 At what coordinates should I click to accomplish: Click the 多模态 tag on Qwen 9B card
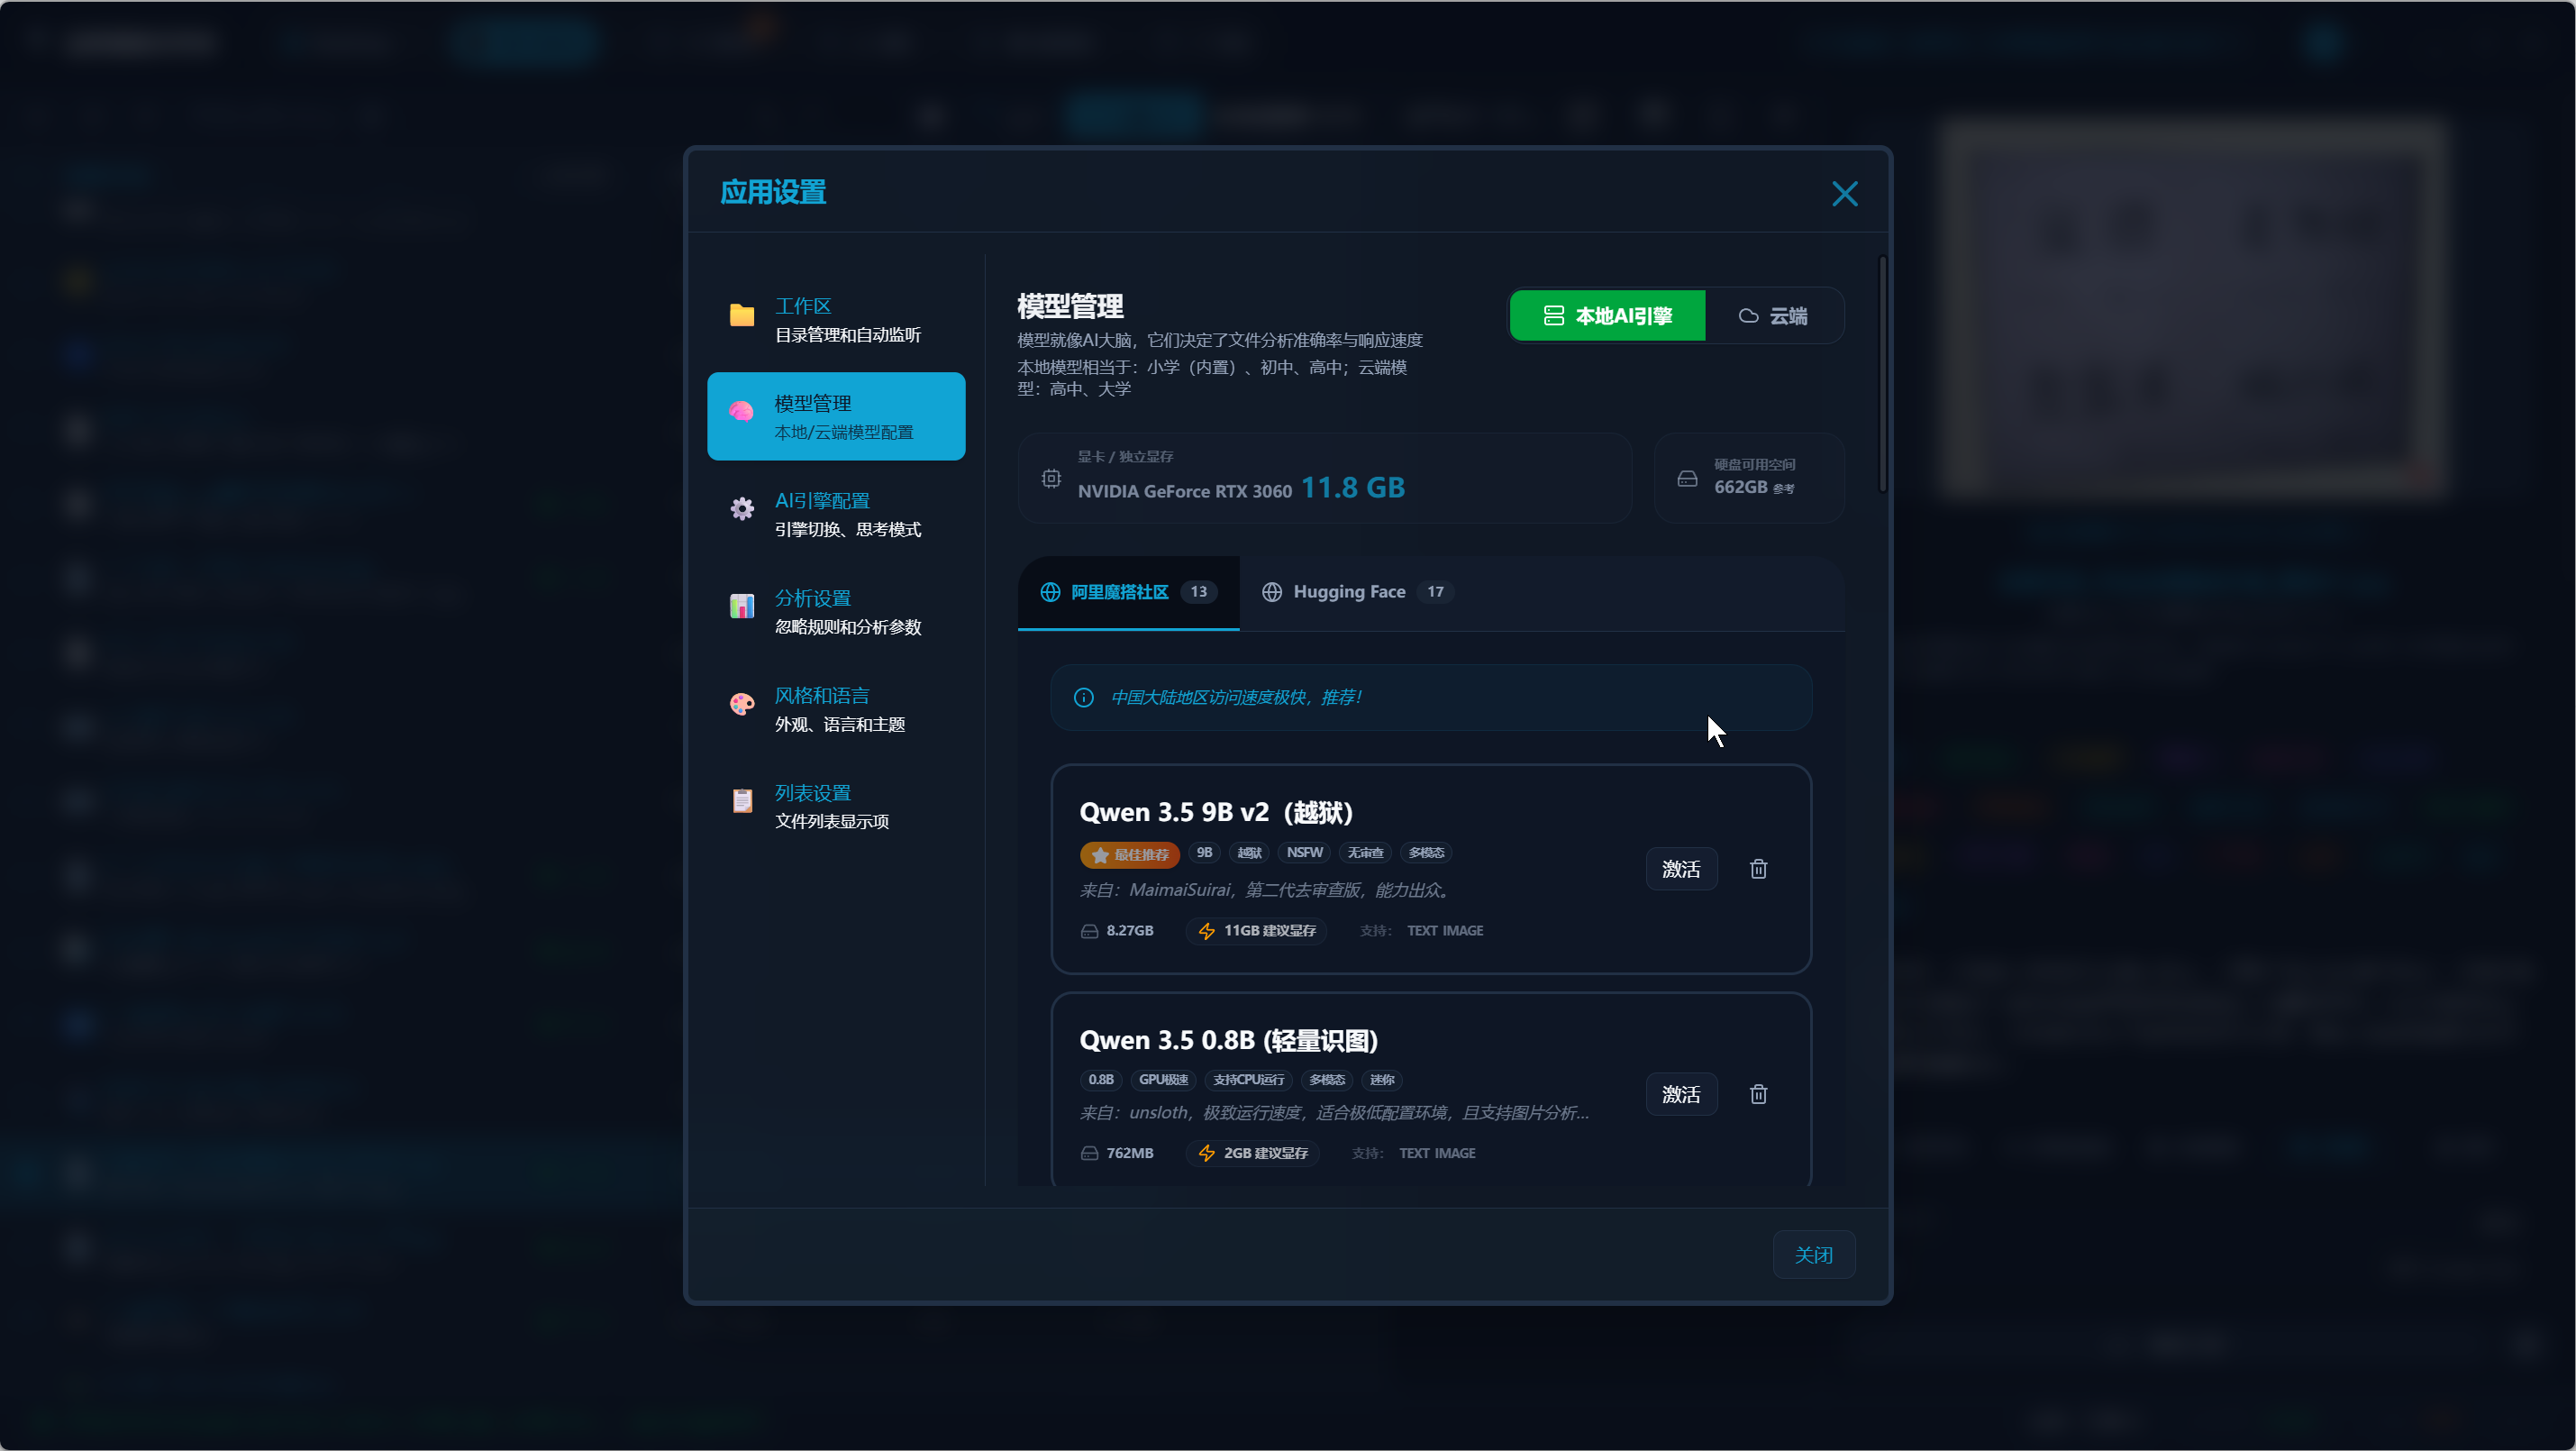1426,853
